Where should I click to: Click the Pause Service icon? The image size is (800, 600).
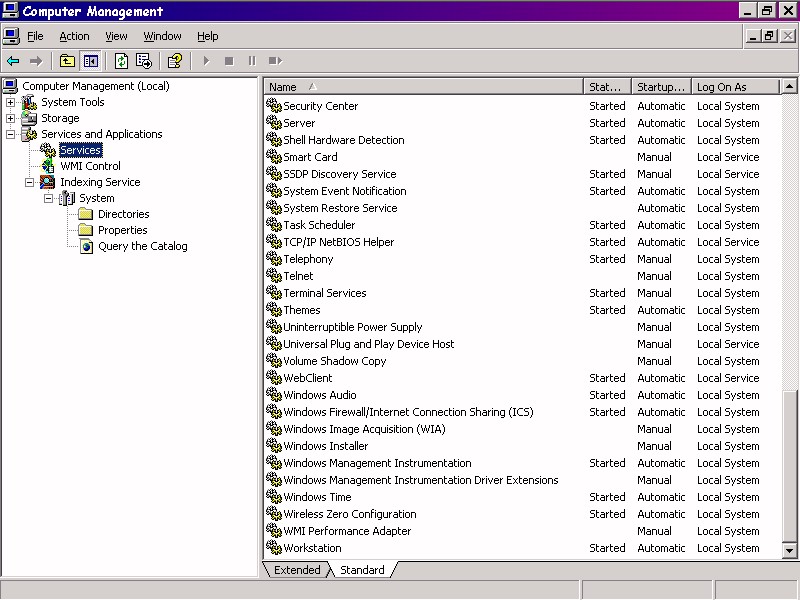pos(252,61)
